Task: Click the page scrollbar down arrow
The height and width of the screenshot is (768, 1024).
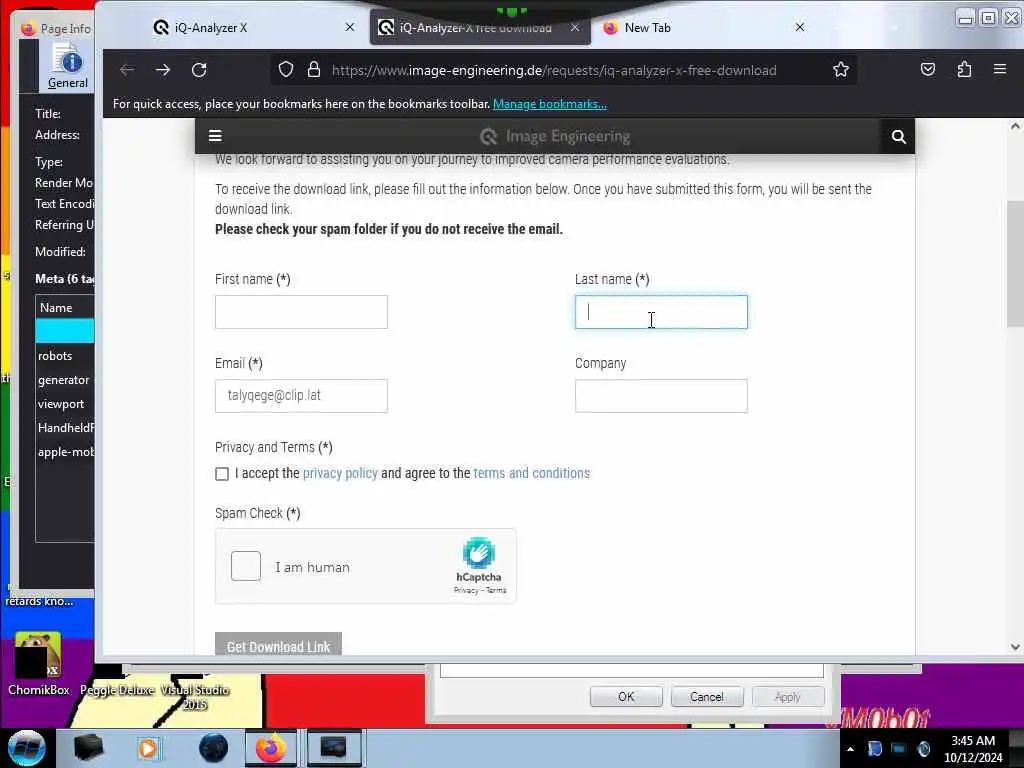Action: tap(1015, 647)
